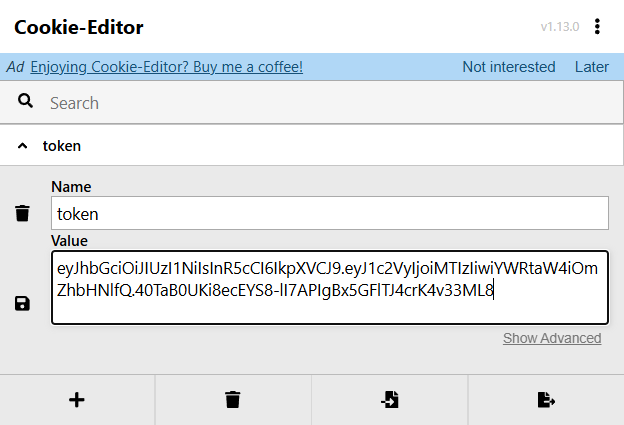
Task: Delete the token cookie with side trash icon
Action: pyautogui.click(x=22, y=213)
